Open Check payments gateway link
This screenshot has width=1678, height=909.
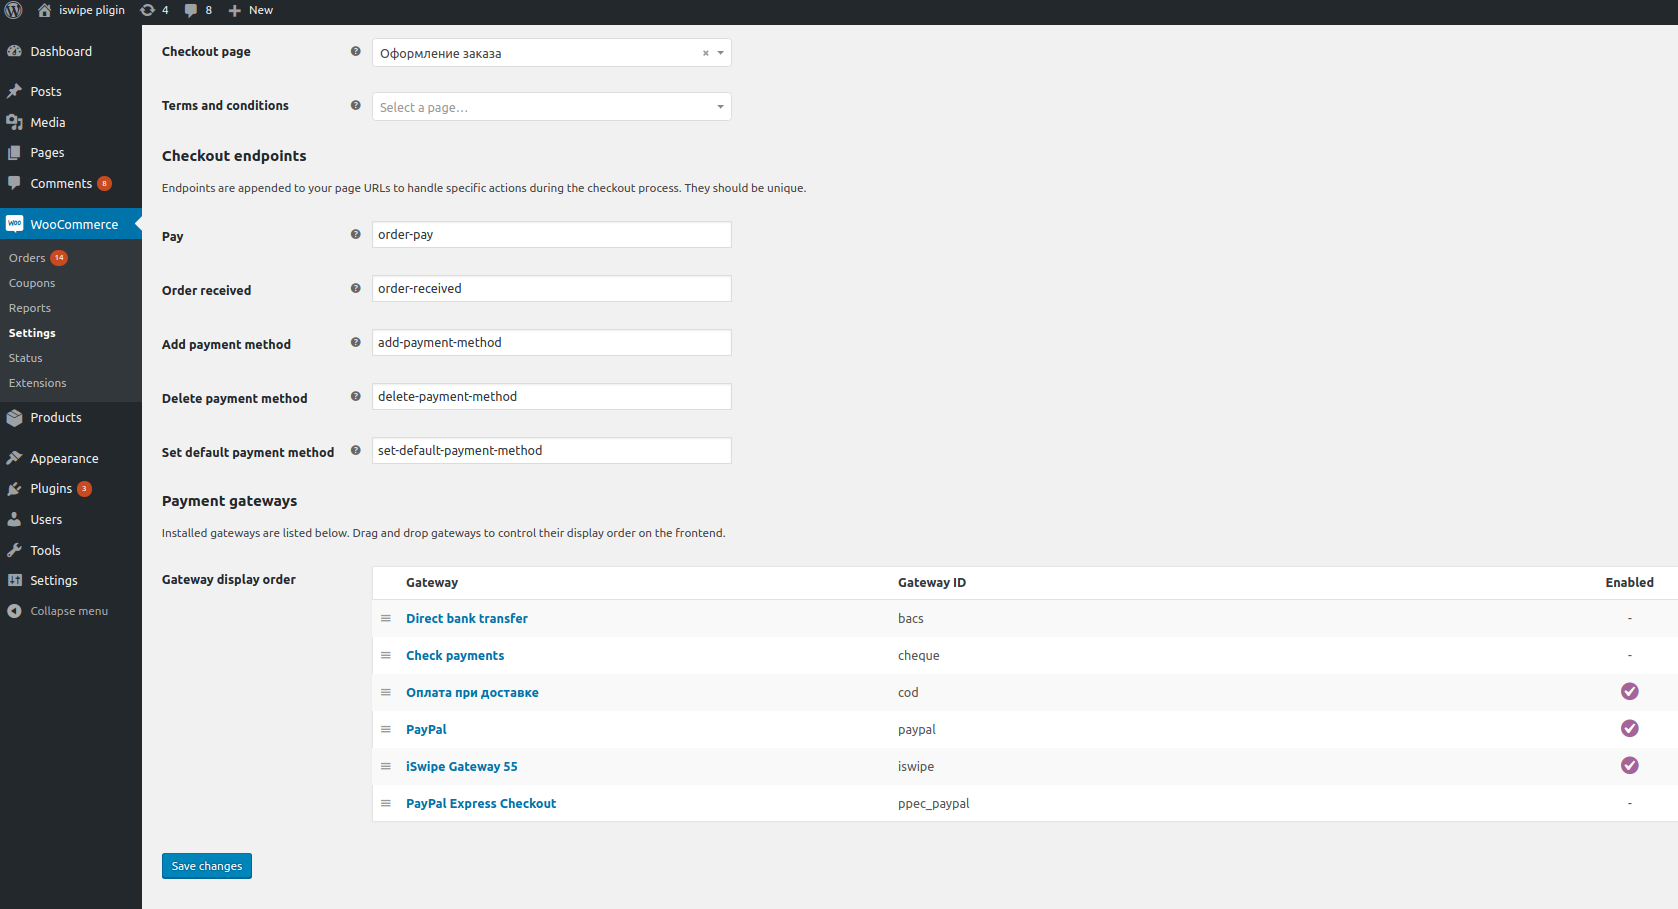click(x=455, y=656)
